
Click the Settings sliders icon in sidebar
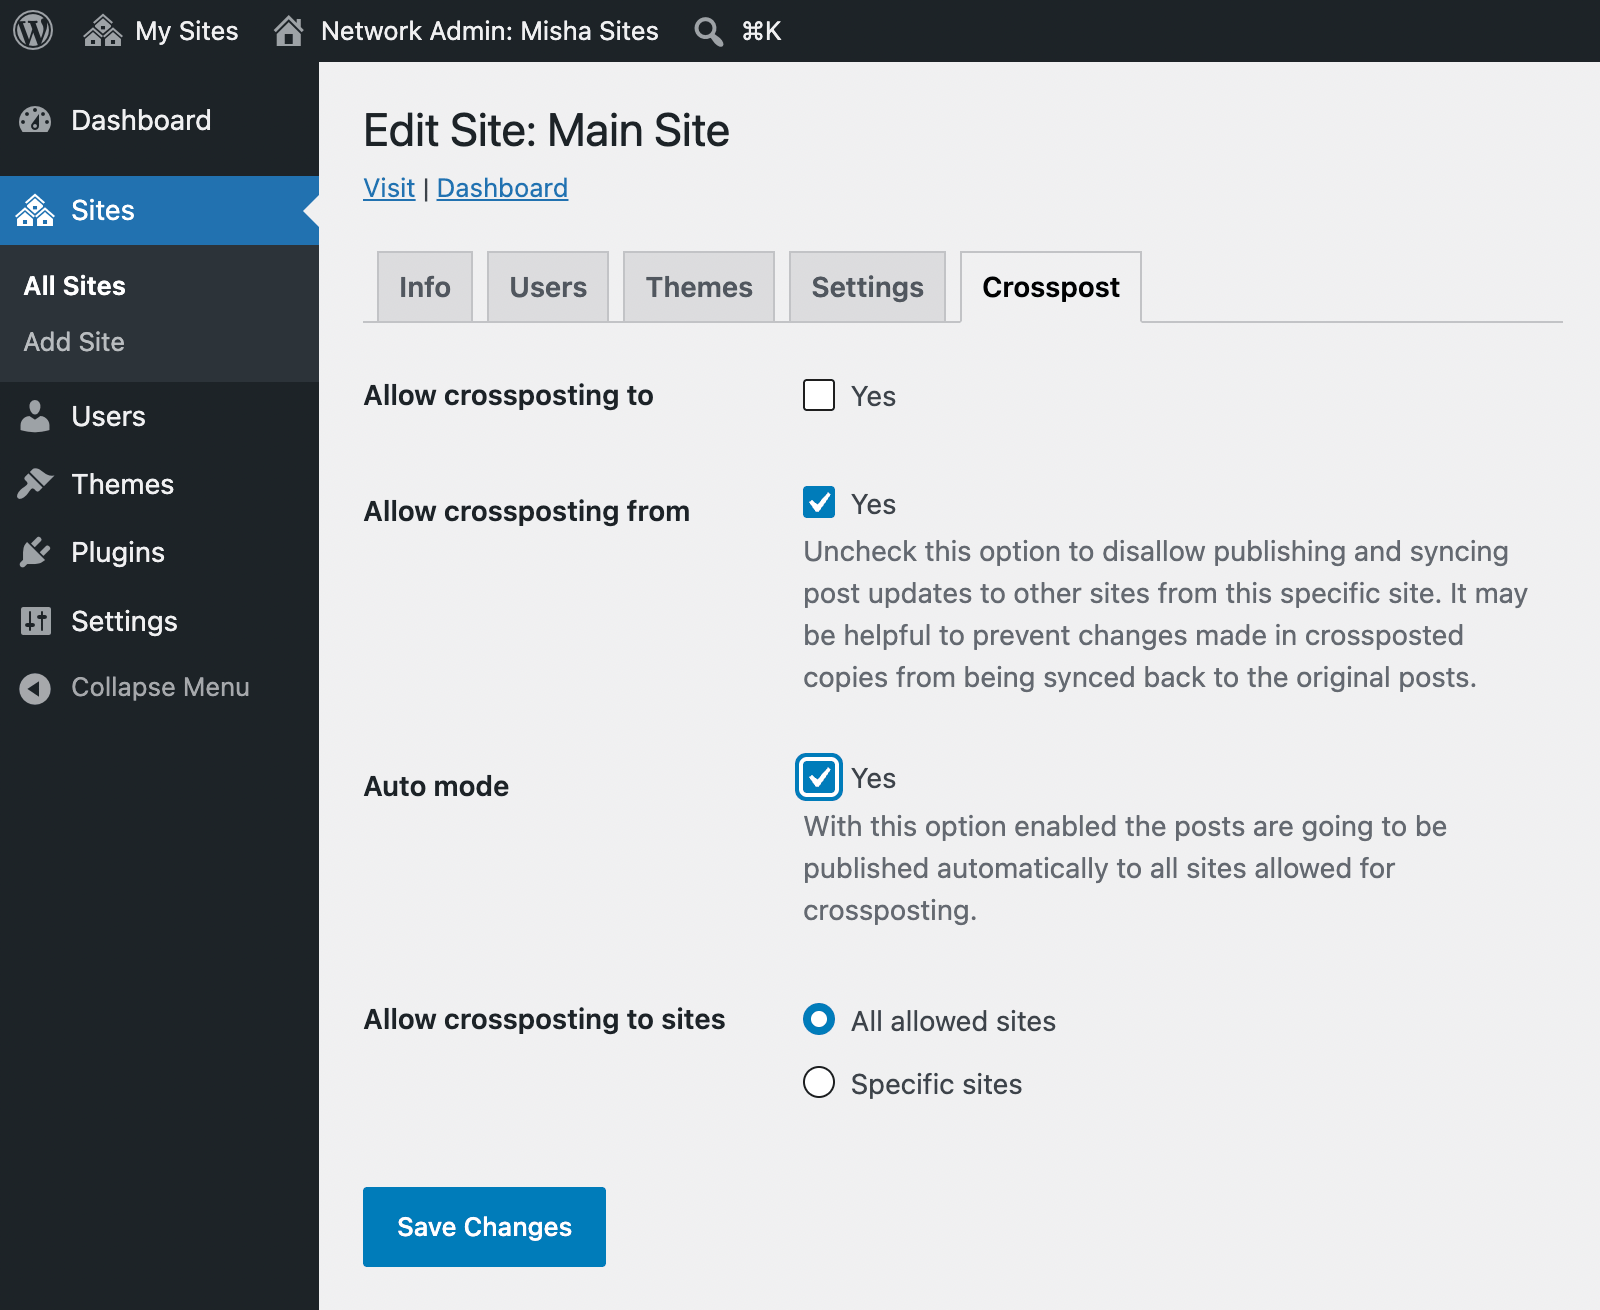click(x=35, y=621)
